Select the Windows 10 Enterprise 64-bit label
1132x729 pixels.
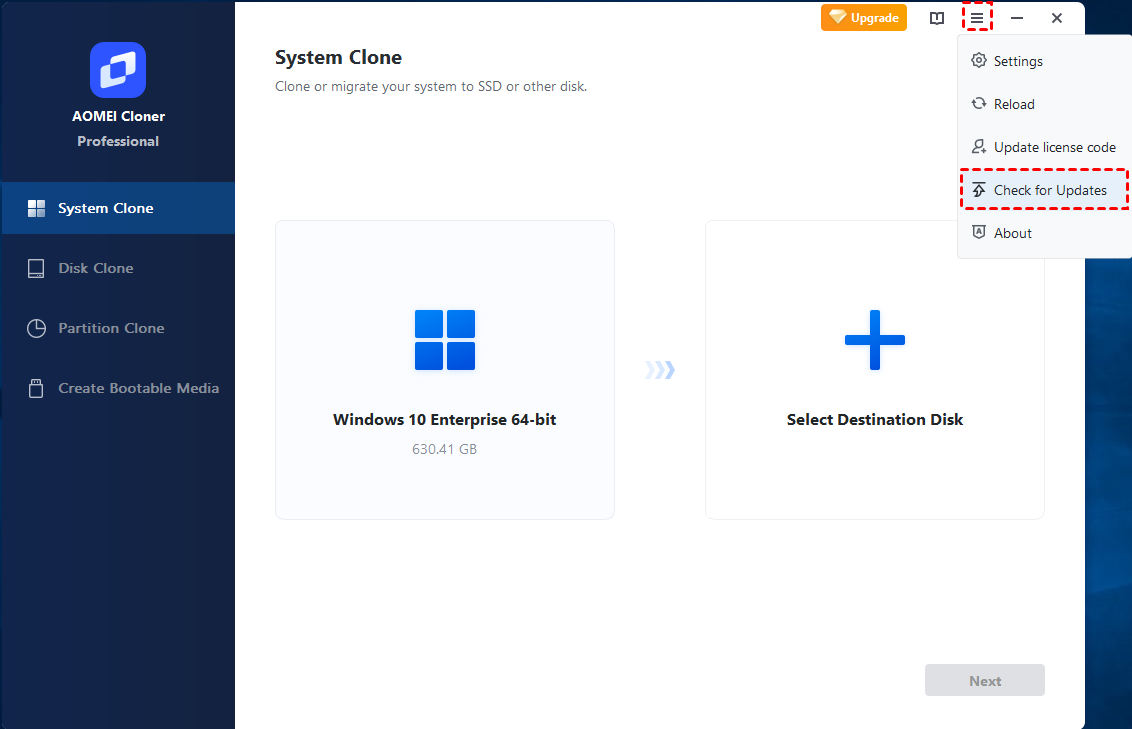[445, 419]
